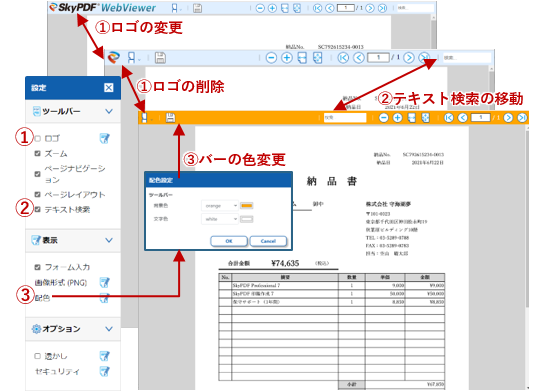The height and width of the screenshot is (391, 543).
Task: Go to first page in the orange toolbar
Action: (x=448, y=118)
